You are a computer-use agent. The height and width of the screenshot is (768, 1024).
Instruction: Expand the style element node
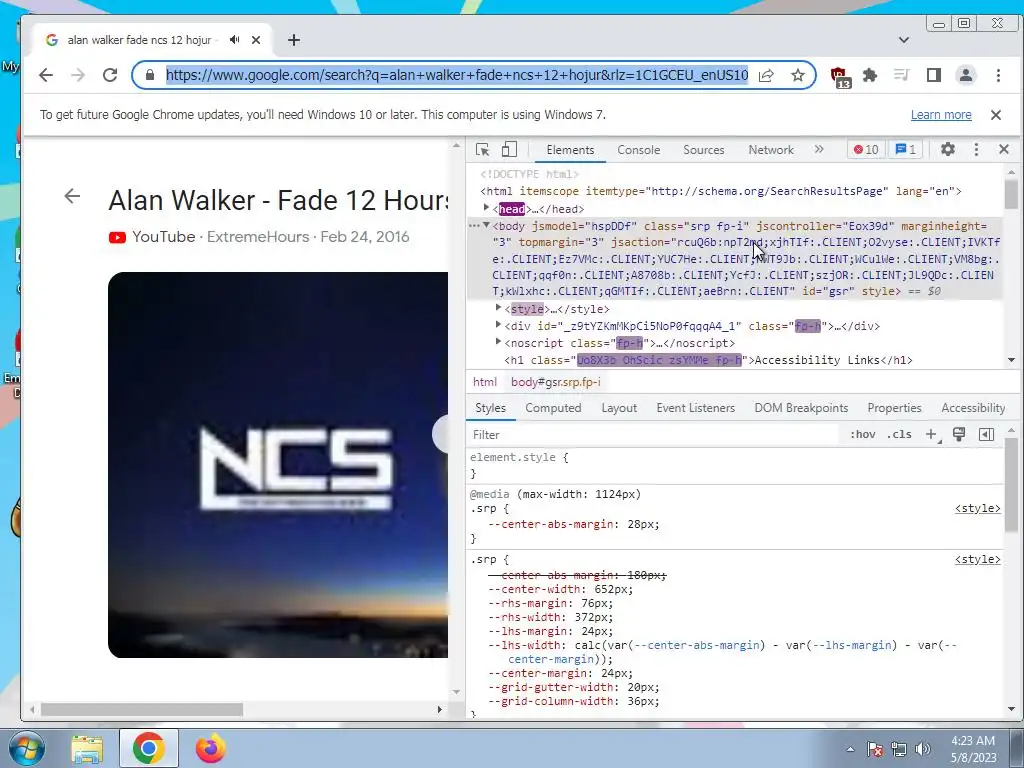(x=498, y=308)
